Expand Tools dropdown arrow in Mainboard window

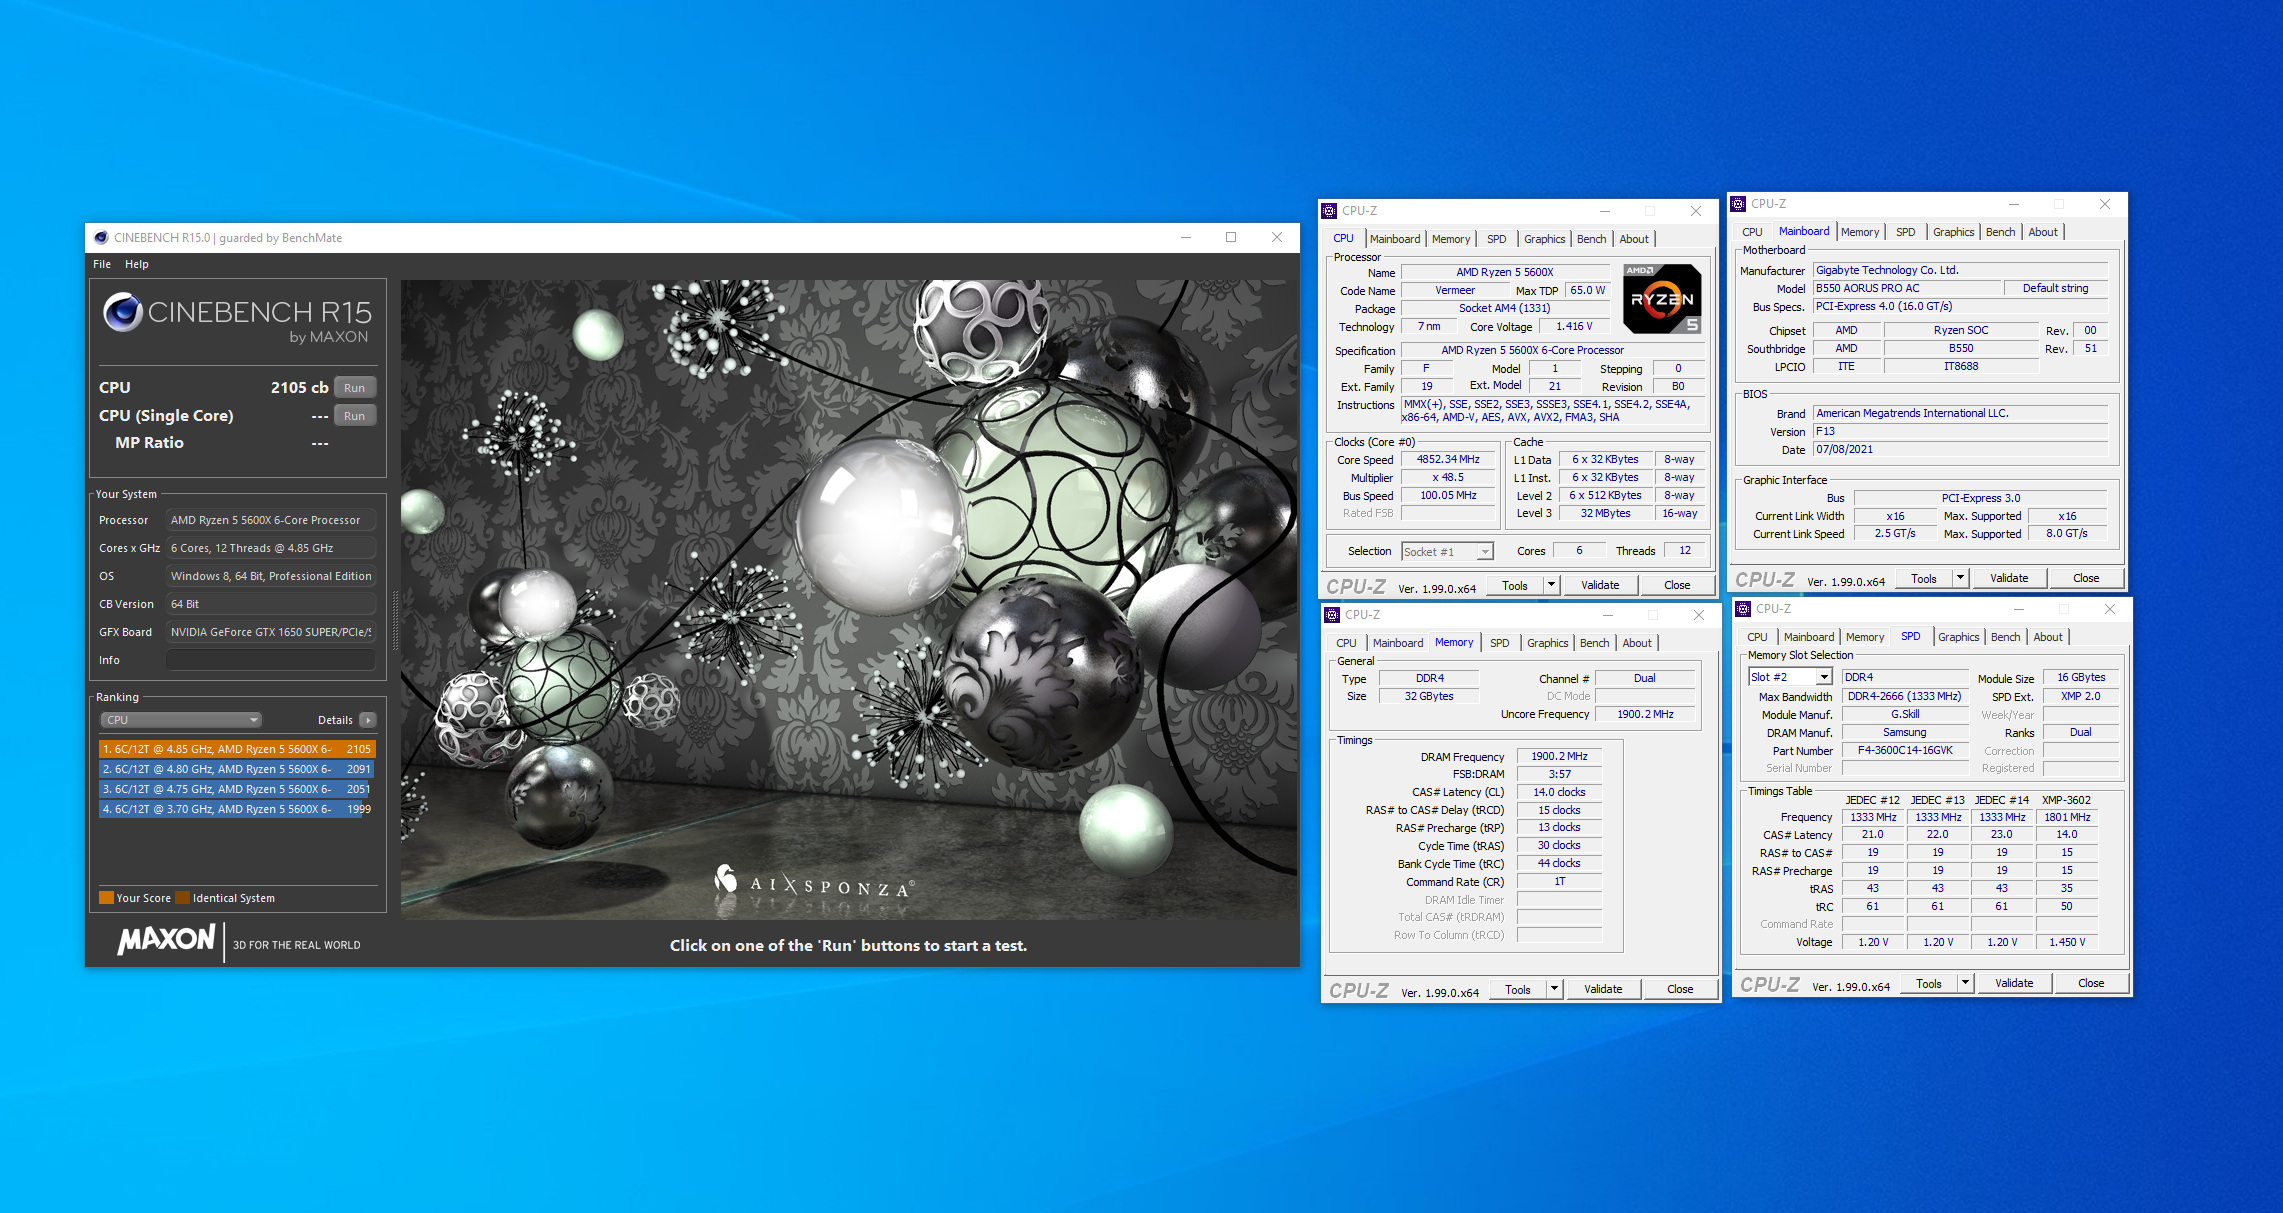pos(1960,578)
